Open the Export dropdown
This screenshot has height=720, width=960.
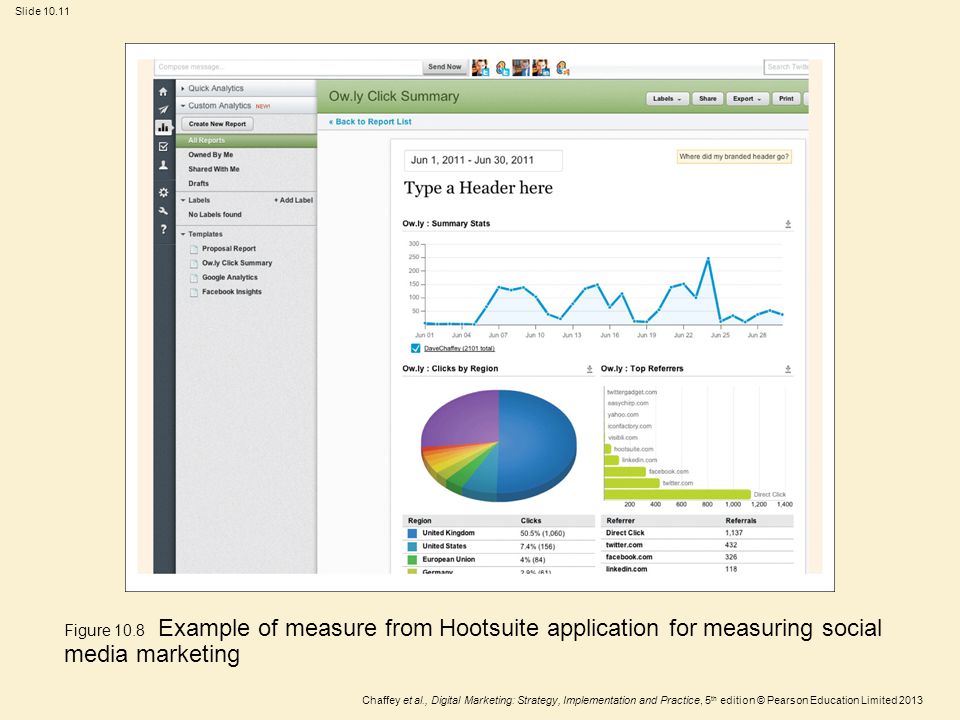pos(747,99)
